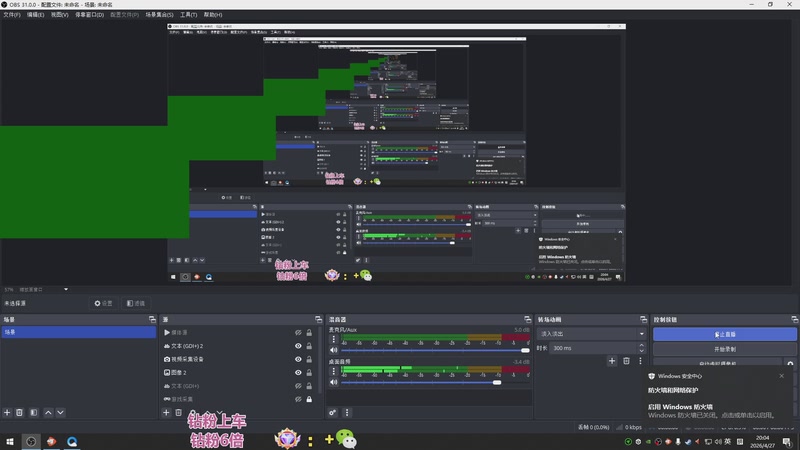This screenshot has height=450, width=800.
Task: Open Steam icon in system tray
Action: click(x=688, y=441)
